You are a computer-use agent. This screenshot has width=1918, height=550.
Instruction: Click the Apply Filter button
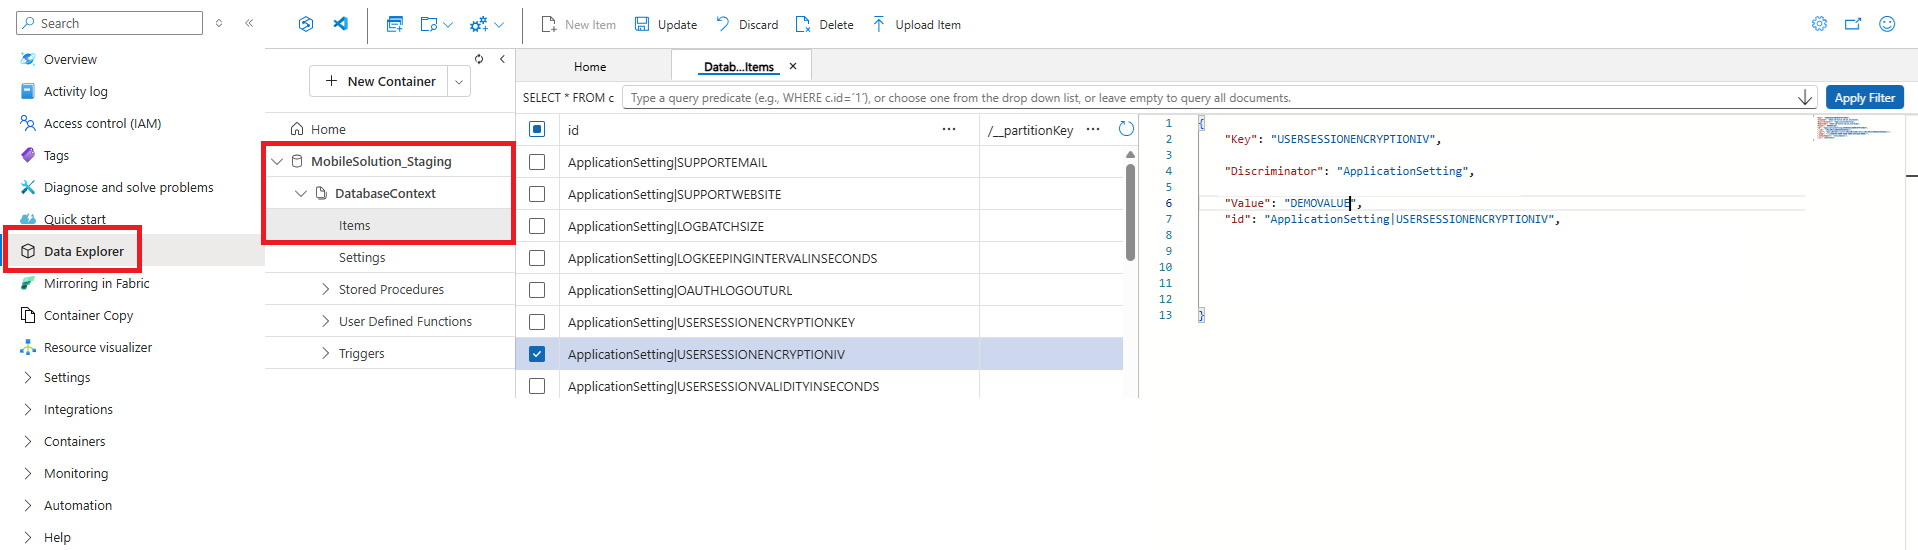tap(1864, 97)
